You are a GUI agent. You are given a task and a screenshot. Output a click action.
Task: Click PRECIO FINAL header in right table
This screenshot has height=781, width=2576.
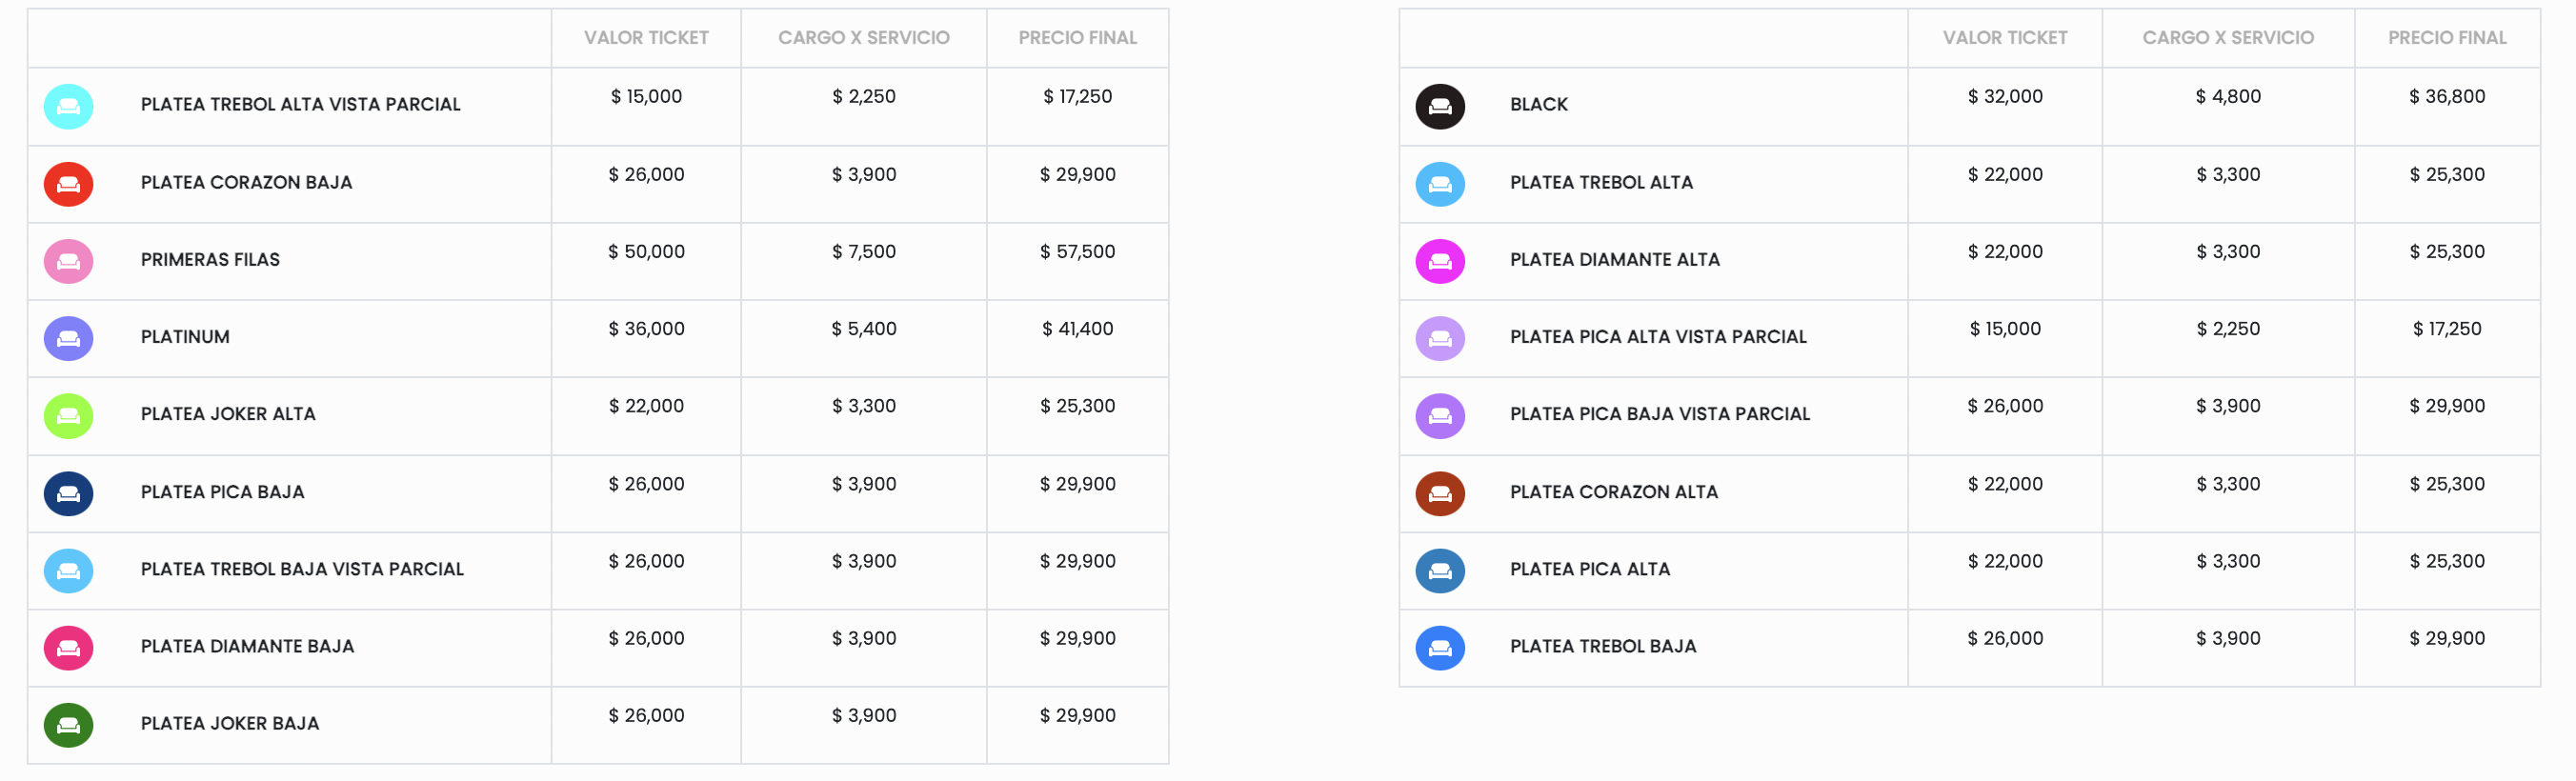[x=2447, y=38]
